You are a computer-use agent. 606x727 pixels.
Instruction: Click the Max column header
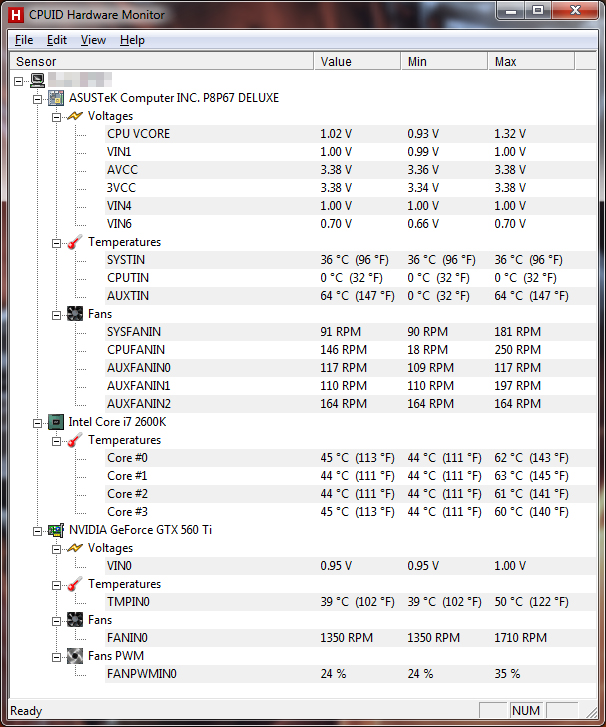tap(531, 61)
